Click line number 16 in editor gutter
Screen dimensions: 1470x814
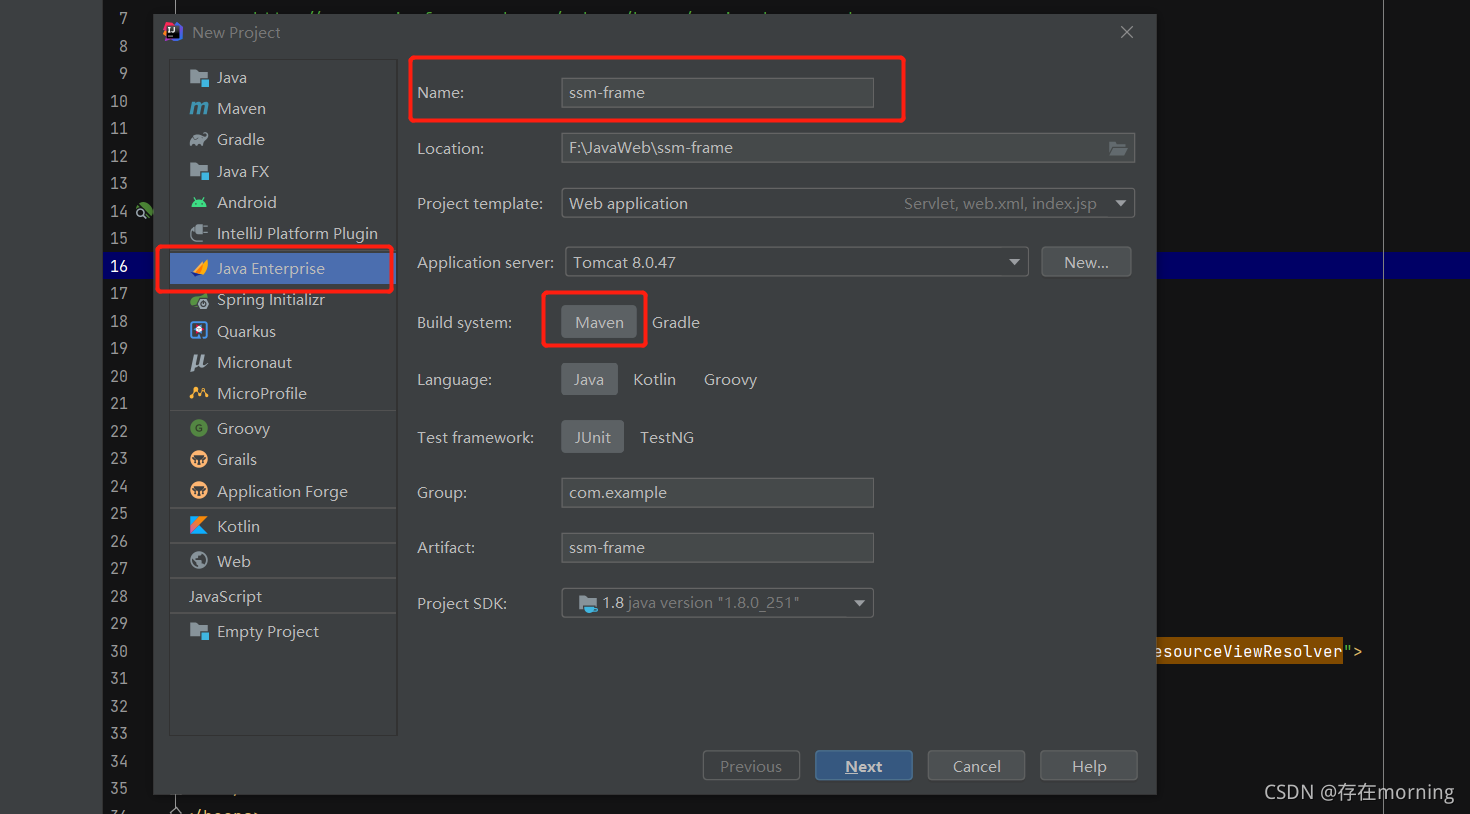(119, 266)
